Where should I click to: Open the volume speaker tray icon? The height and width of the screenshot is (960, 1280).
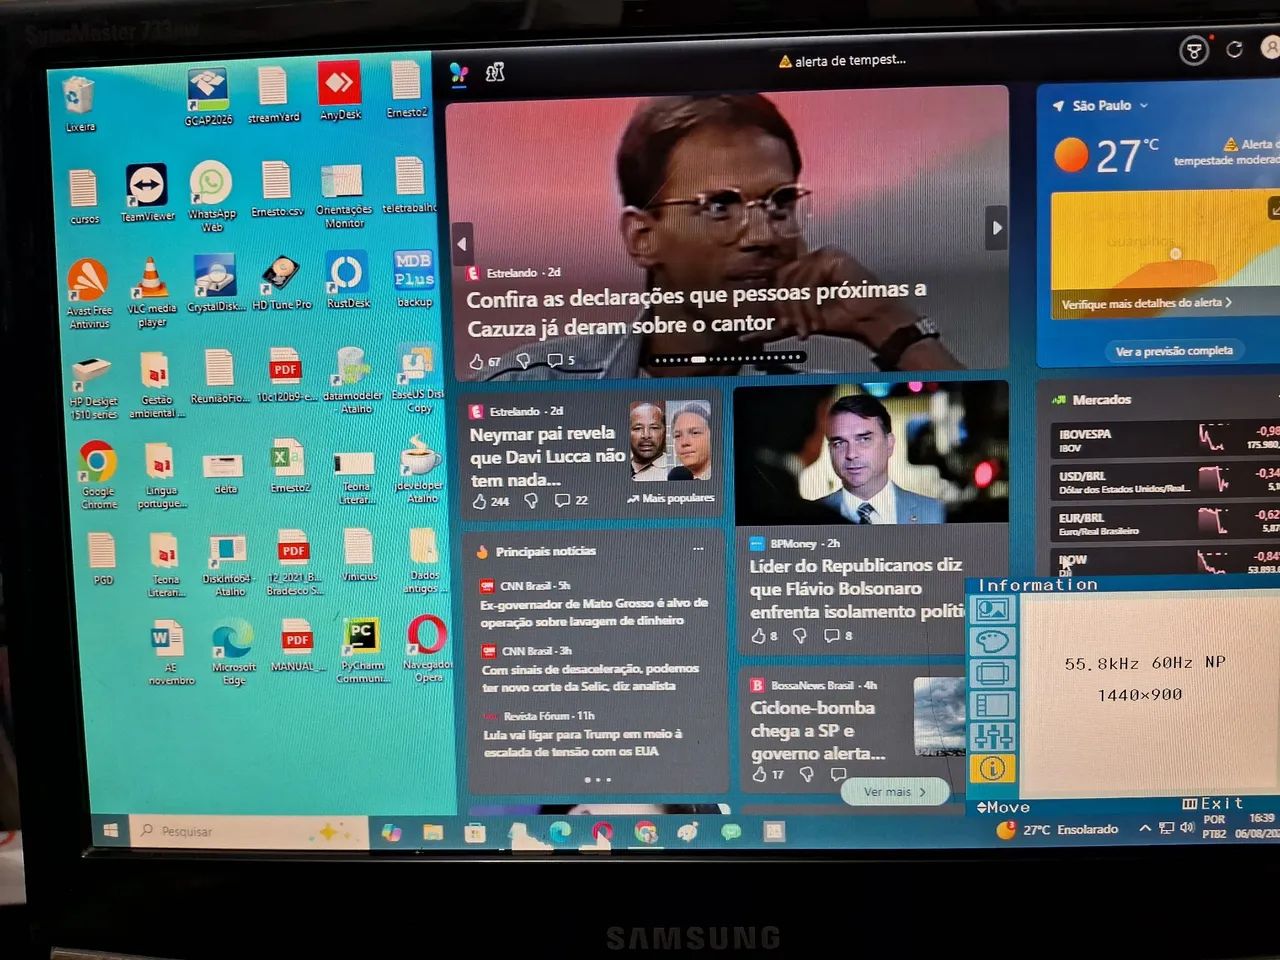tap(1187, 827)
